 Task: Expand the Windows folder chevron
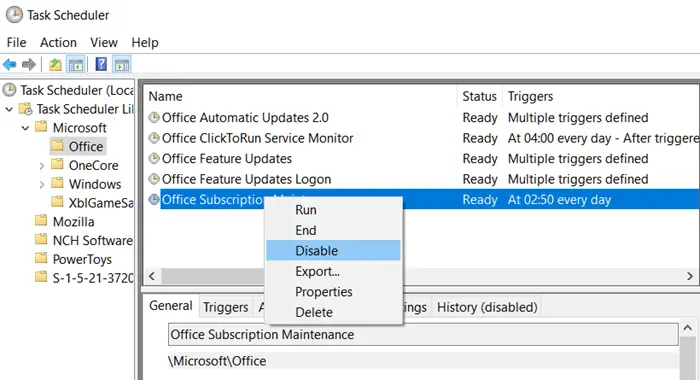(42, 185)
